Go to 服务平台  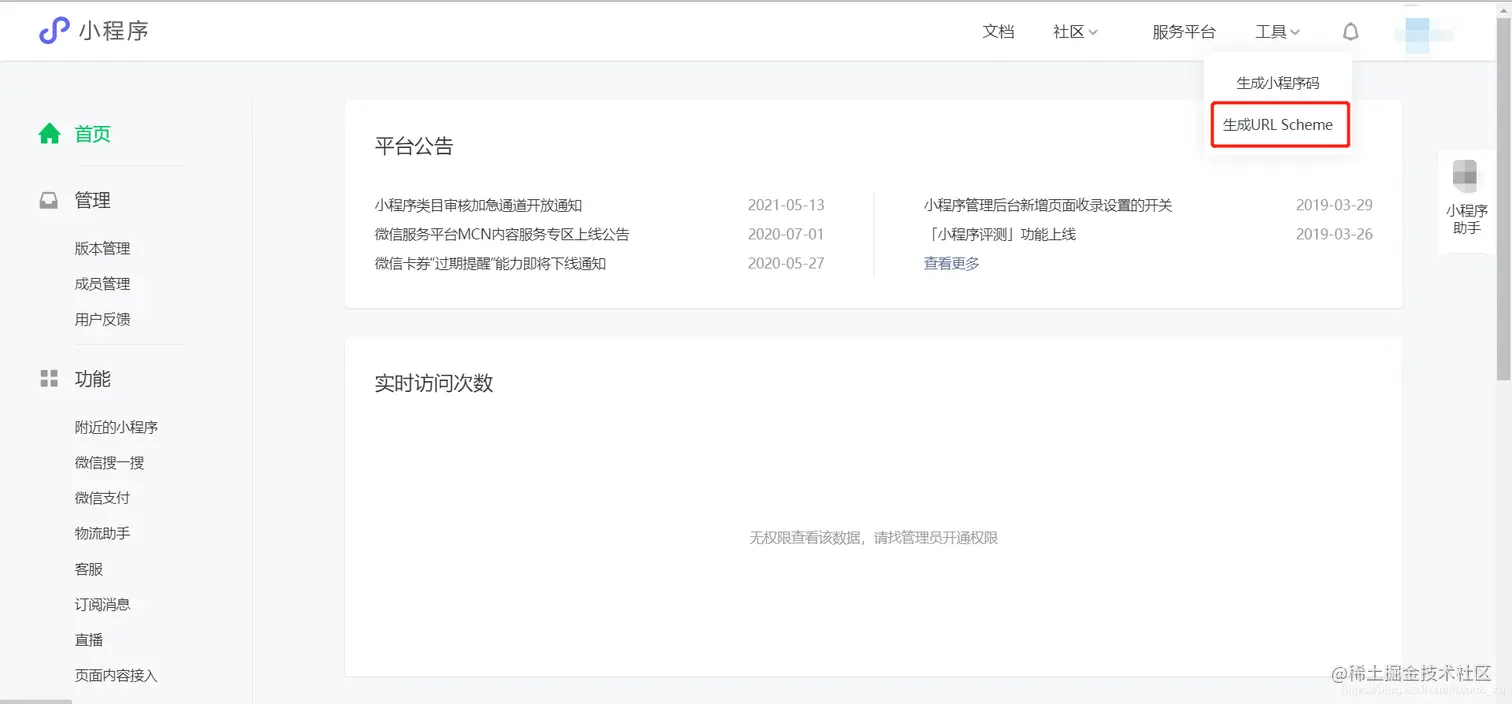coord(1184,31)
